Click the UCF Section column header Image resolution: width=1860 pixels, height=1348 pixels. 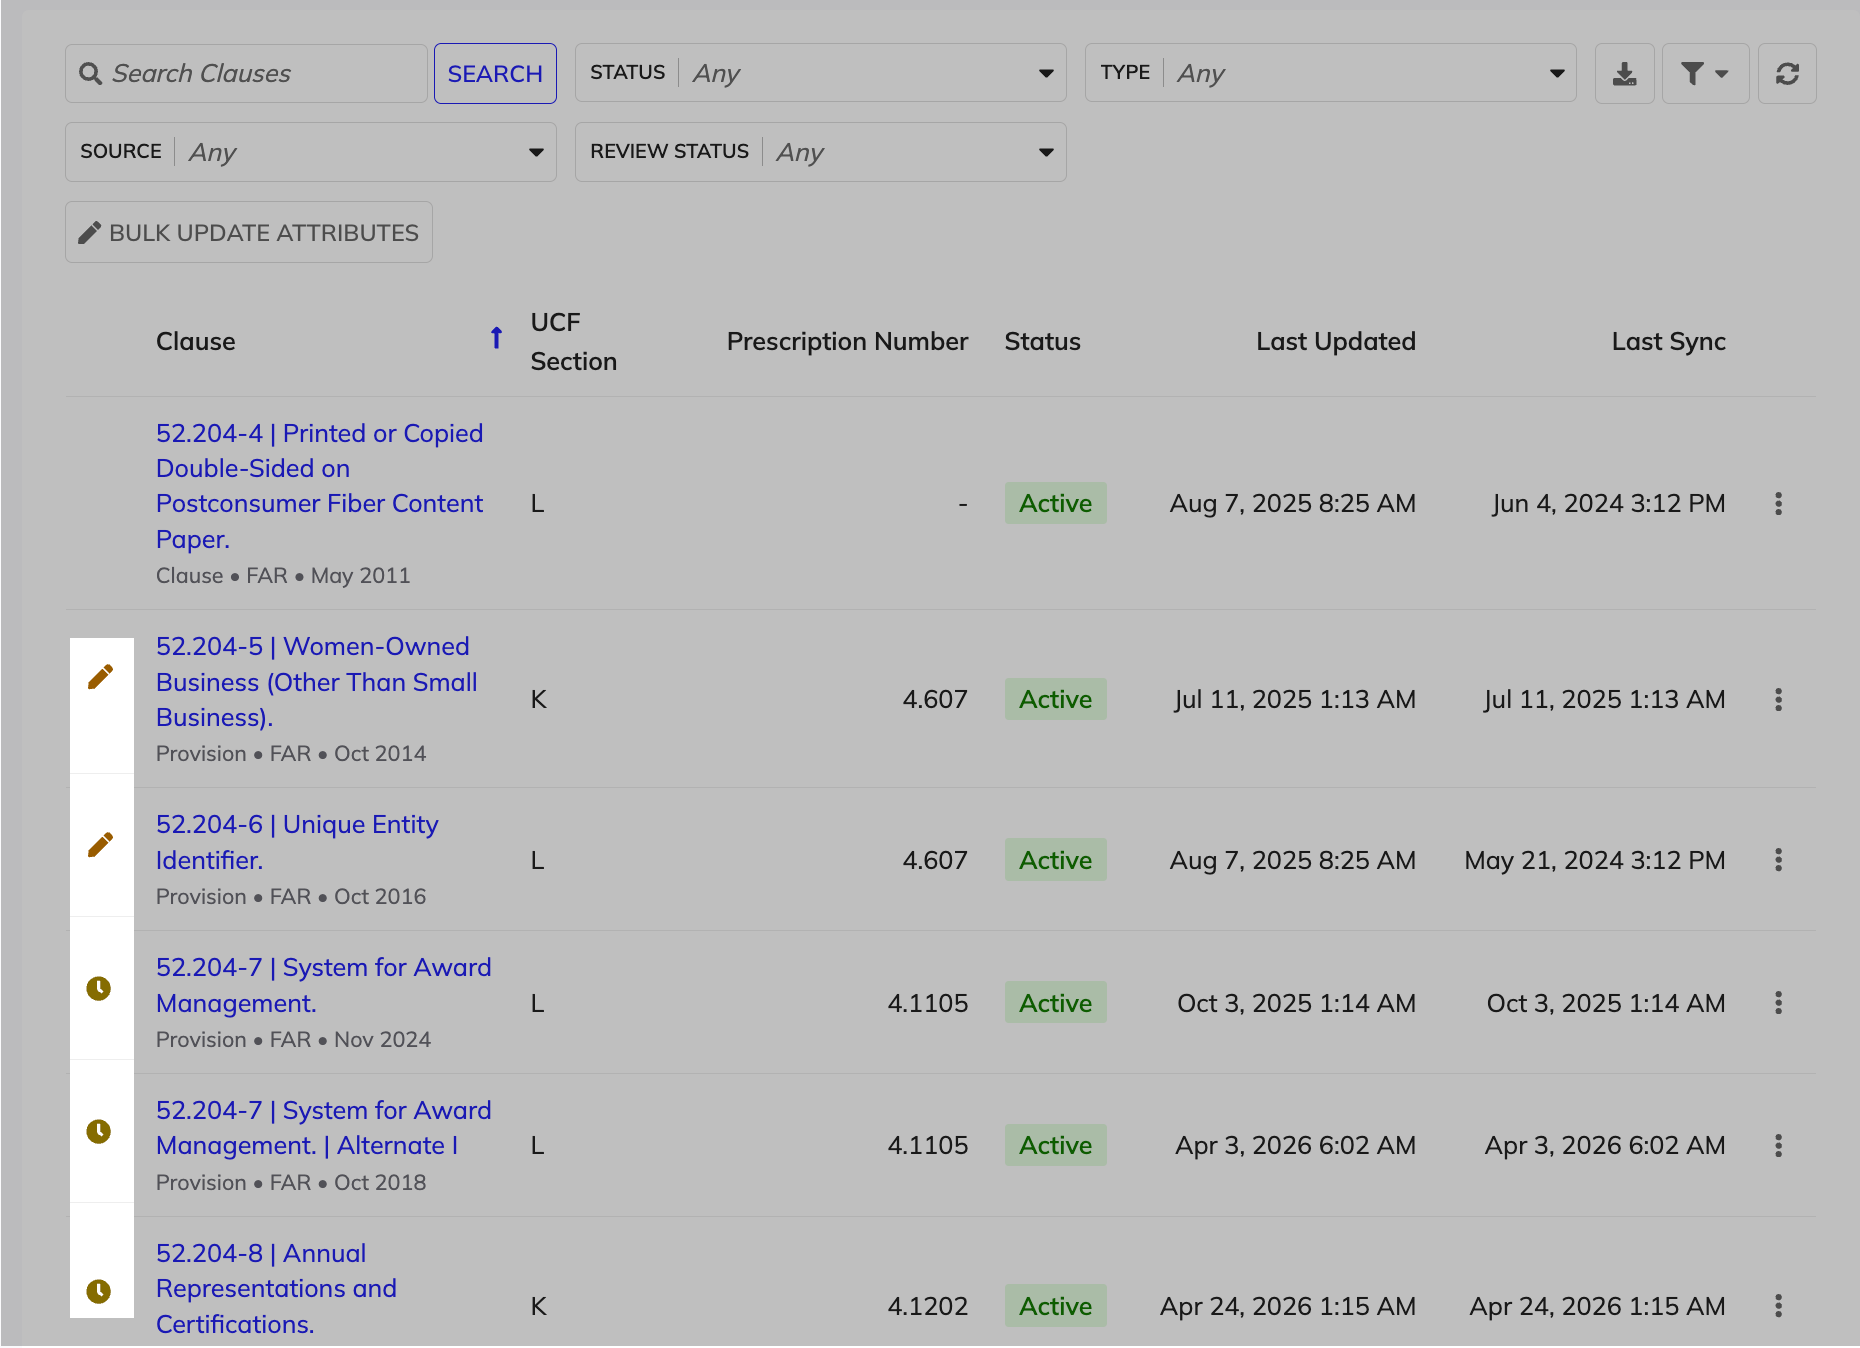[x=573, y=342]
